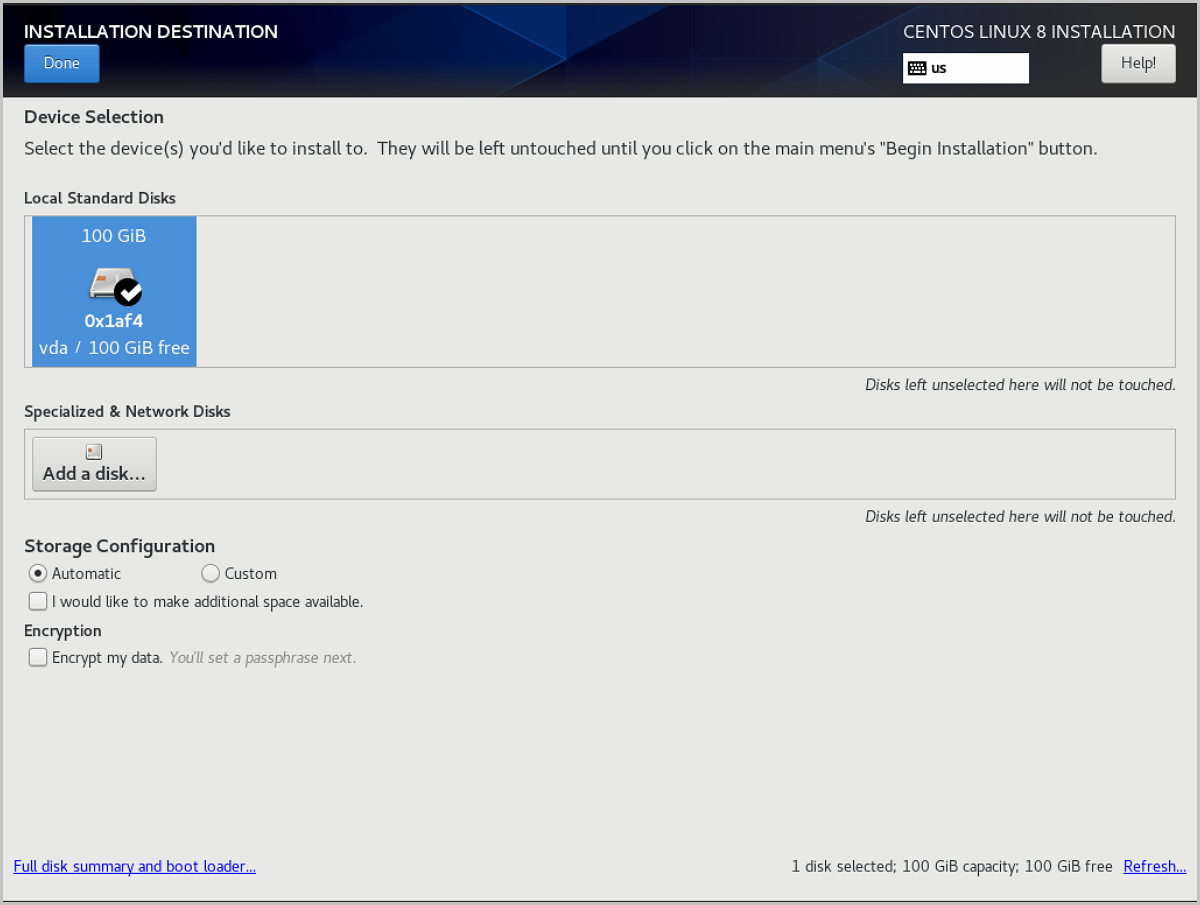Select the vda 100 GiB disk icon

[113, 291]
